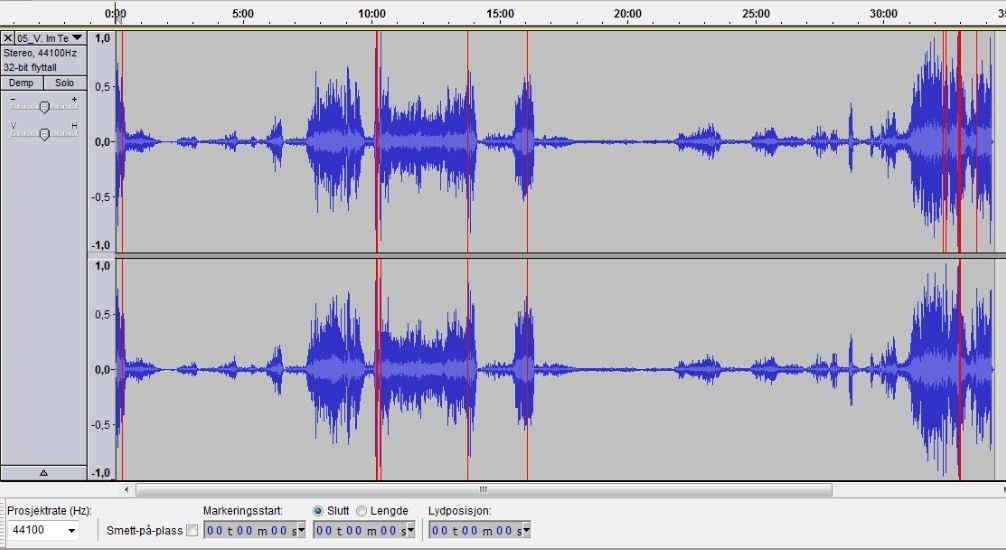Image resolution: width=1006 pixels, height=550 pixels.
Task: Click the 30:00 mark on timeline ruler
Action: point(884,13)
